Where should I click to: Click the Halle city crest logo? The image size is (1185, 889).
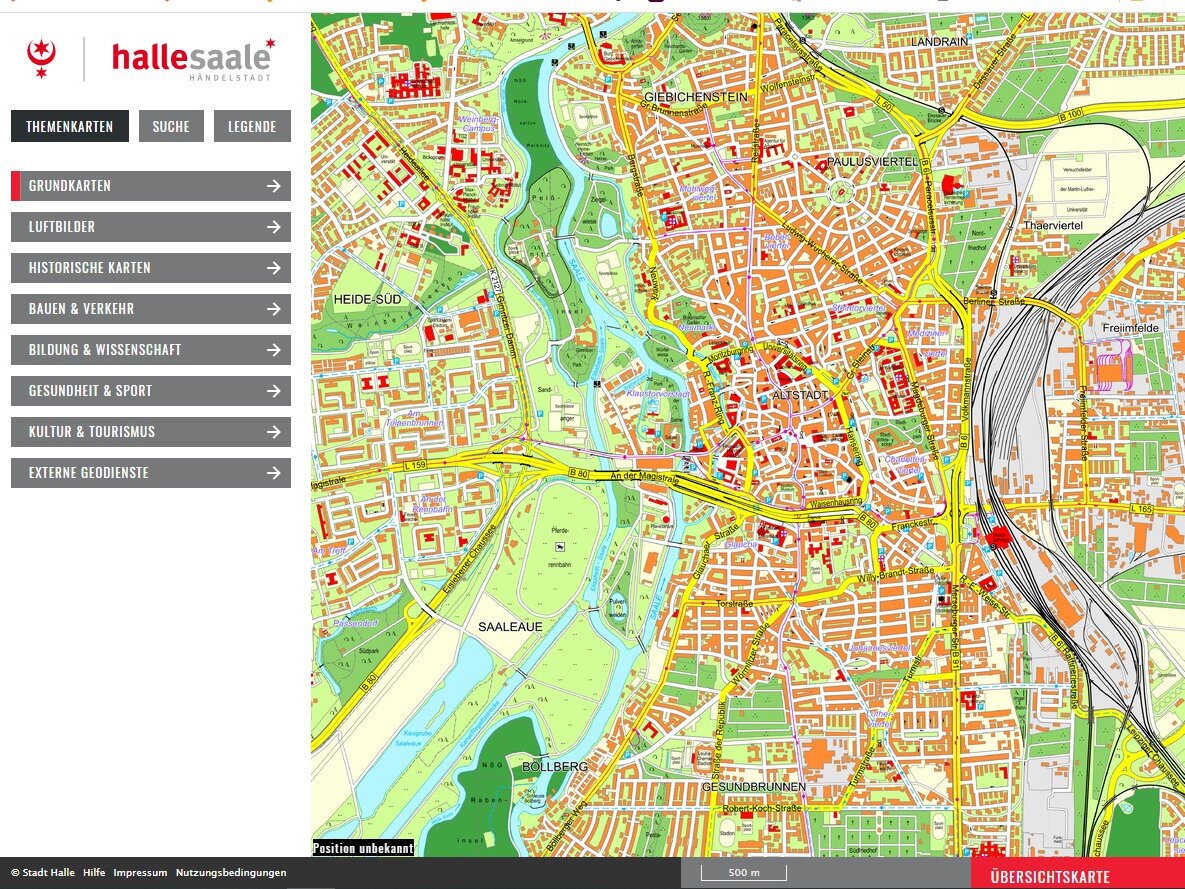pyautogui.click(x=41, y=59)
